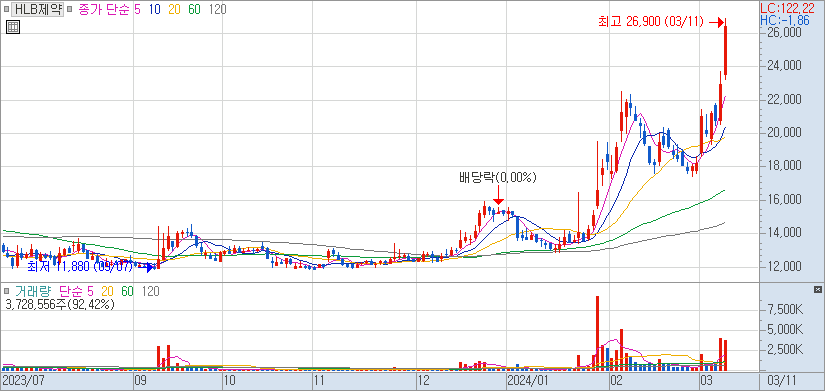The image size is (825, 391).
Task: Click the 5,000K volume axis label
Action: click(786, 329)
